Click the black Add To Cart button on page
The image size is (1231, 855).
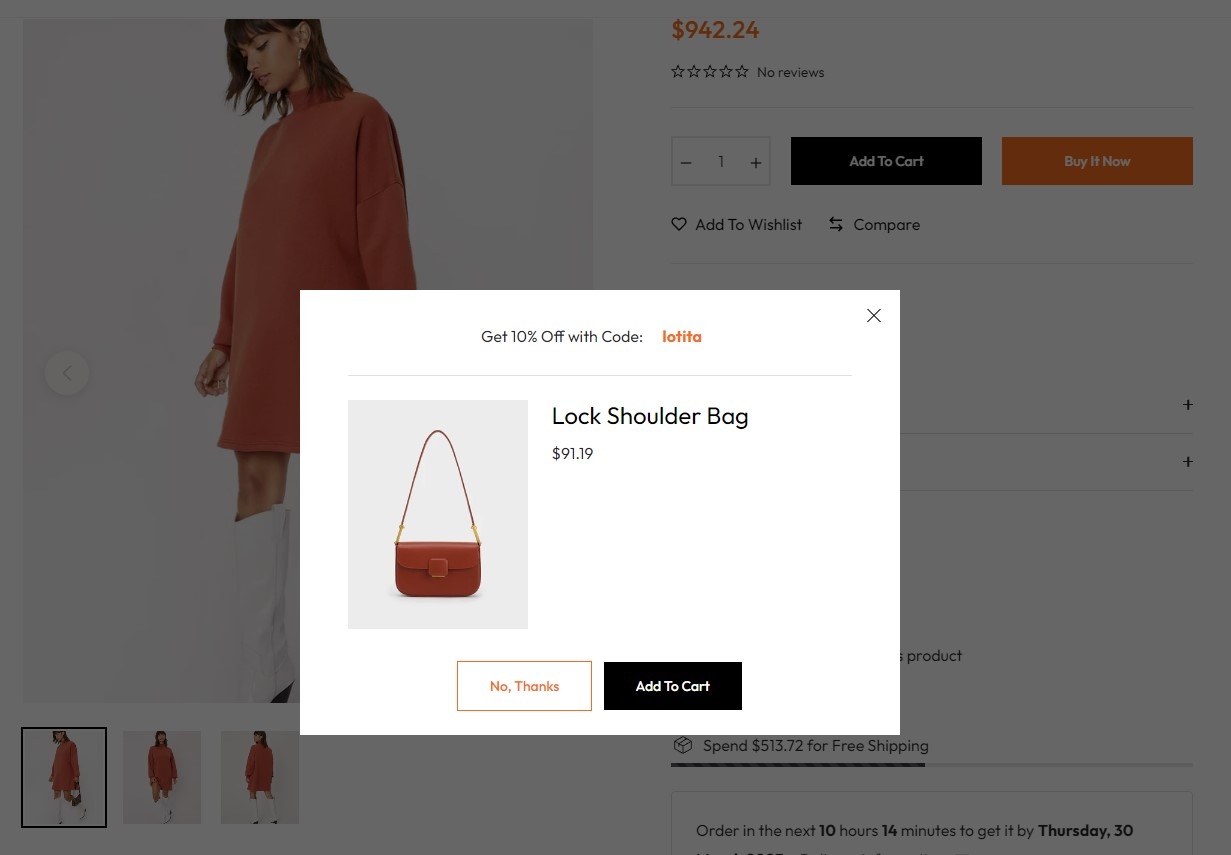886,161
